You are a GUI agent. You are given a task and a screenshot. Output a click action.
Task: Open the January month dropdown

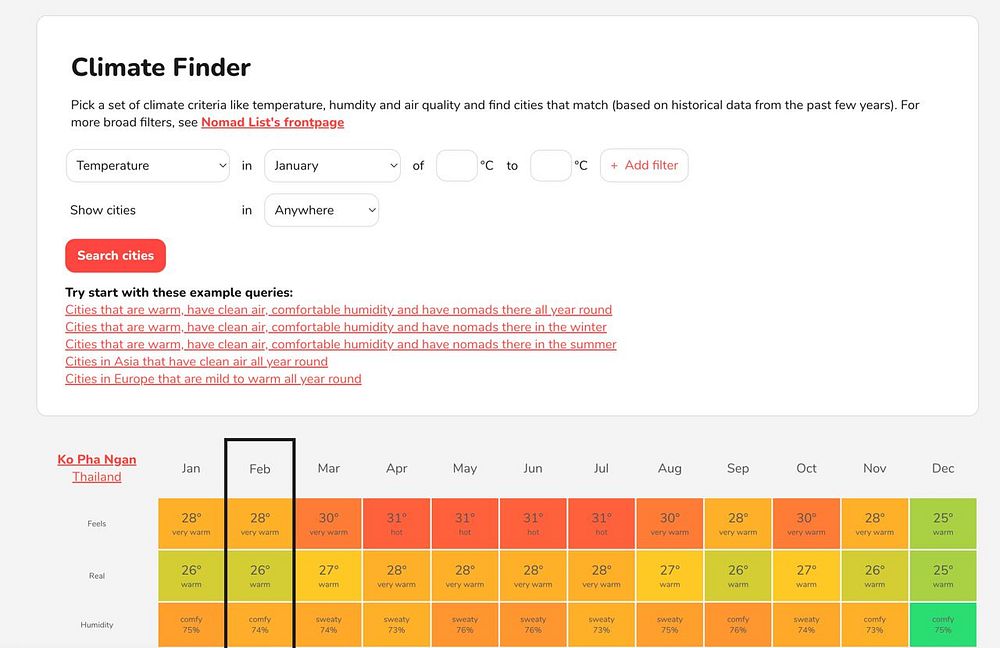332,166
